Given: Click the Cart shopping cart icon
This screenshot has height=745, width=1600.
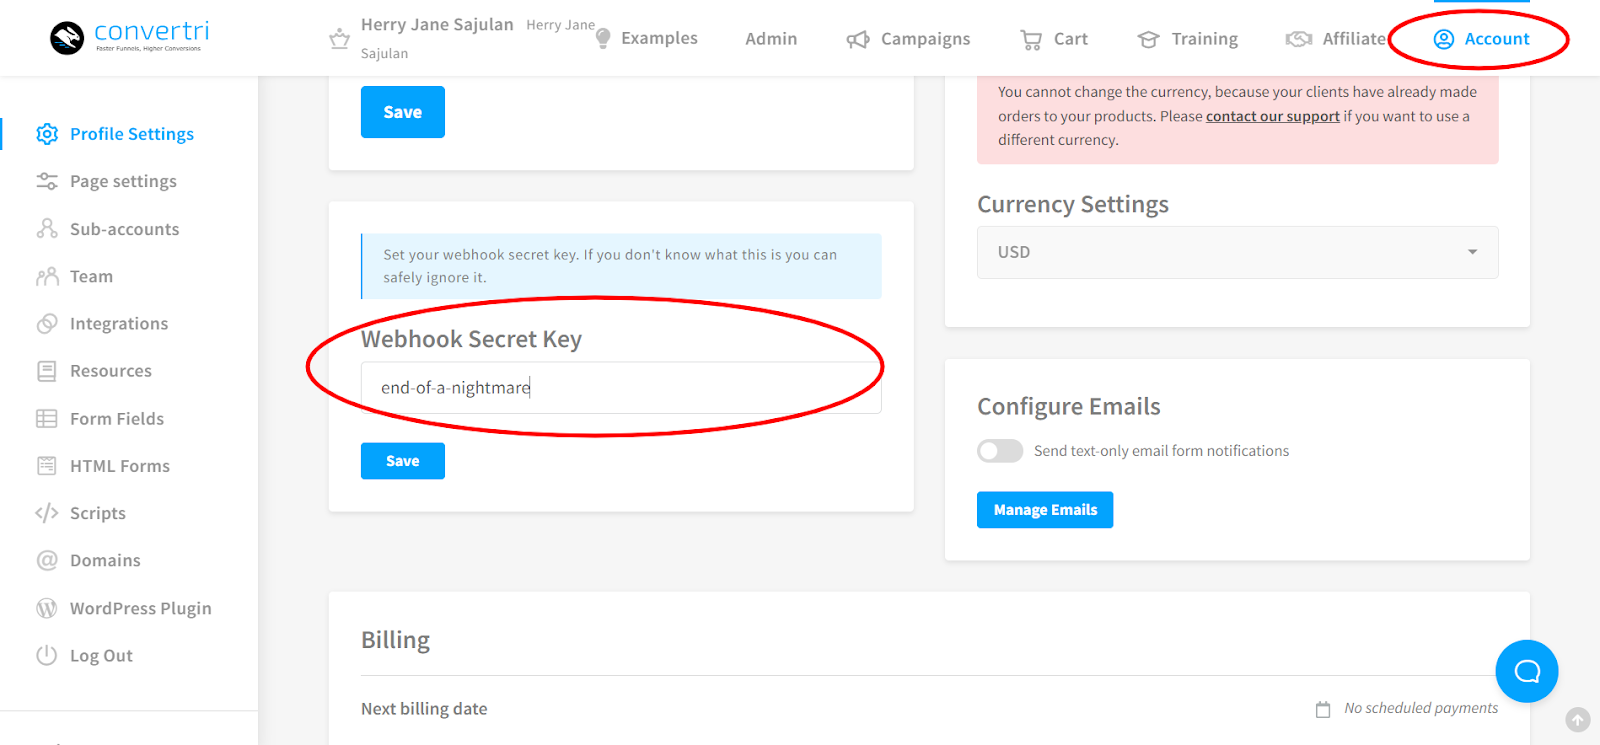Looking at the screenshot, I should [1031, 39].
